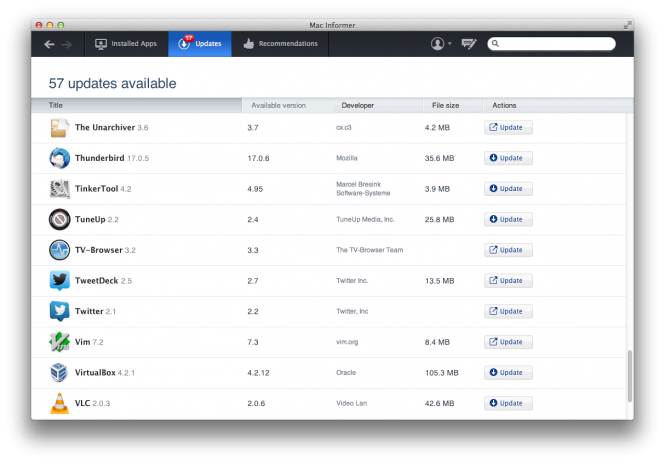The width and height of the screenshot is (665, 463).
Task: Go forward with the right arrow
Action: click(x=67, y=44)
